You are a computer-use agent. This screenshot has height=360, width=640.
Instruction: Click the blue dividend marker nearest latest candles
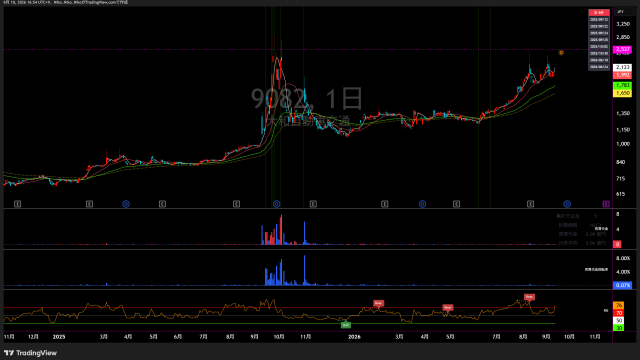pyautogui.click(x=567, y=204)
